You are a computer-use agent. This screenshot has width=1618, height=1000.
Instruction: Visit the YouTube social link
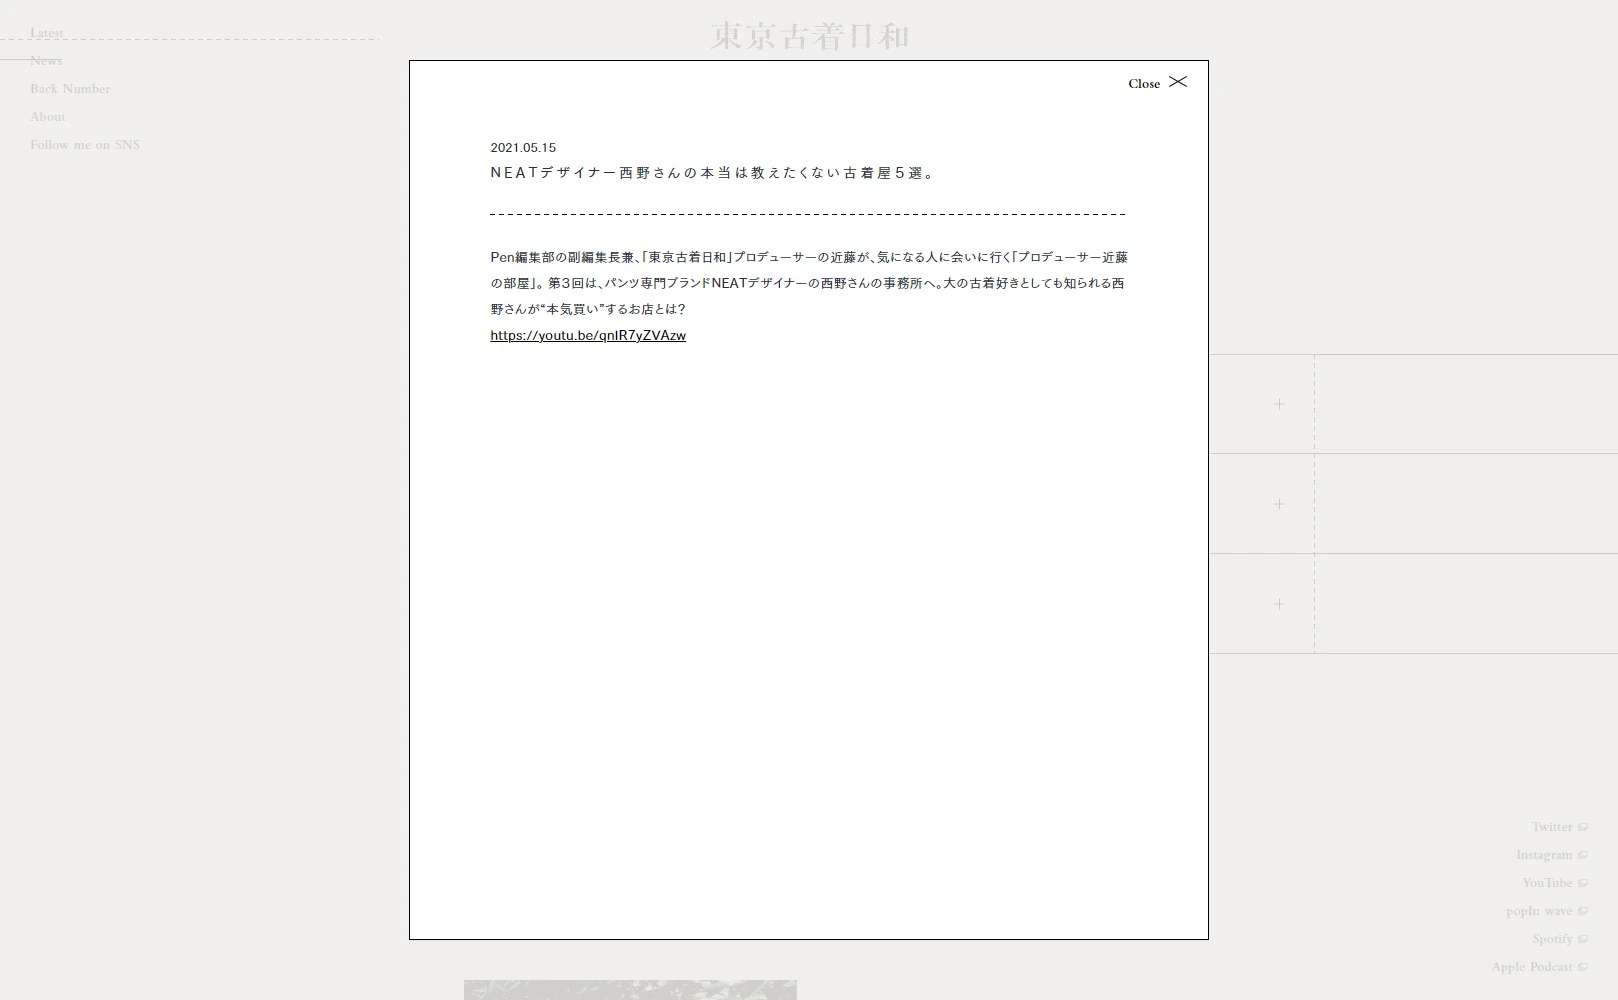[x=1547, y=883]
